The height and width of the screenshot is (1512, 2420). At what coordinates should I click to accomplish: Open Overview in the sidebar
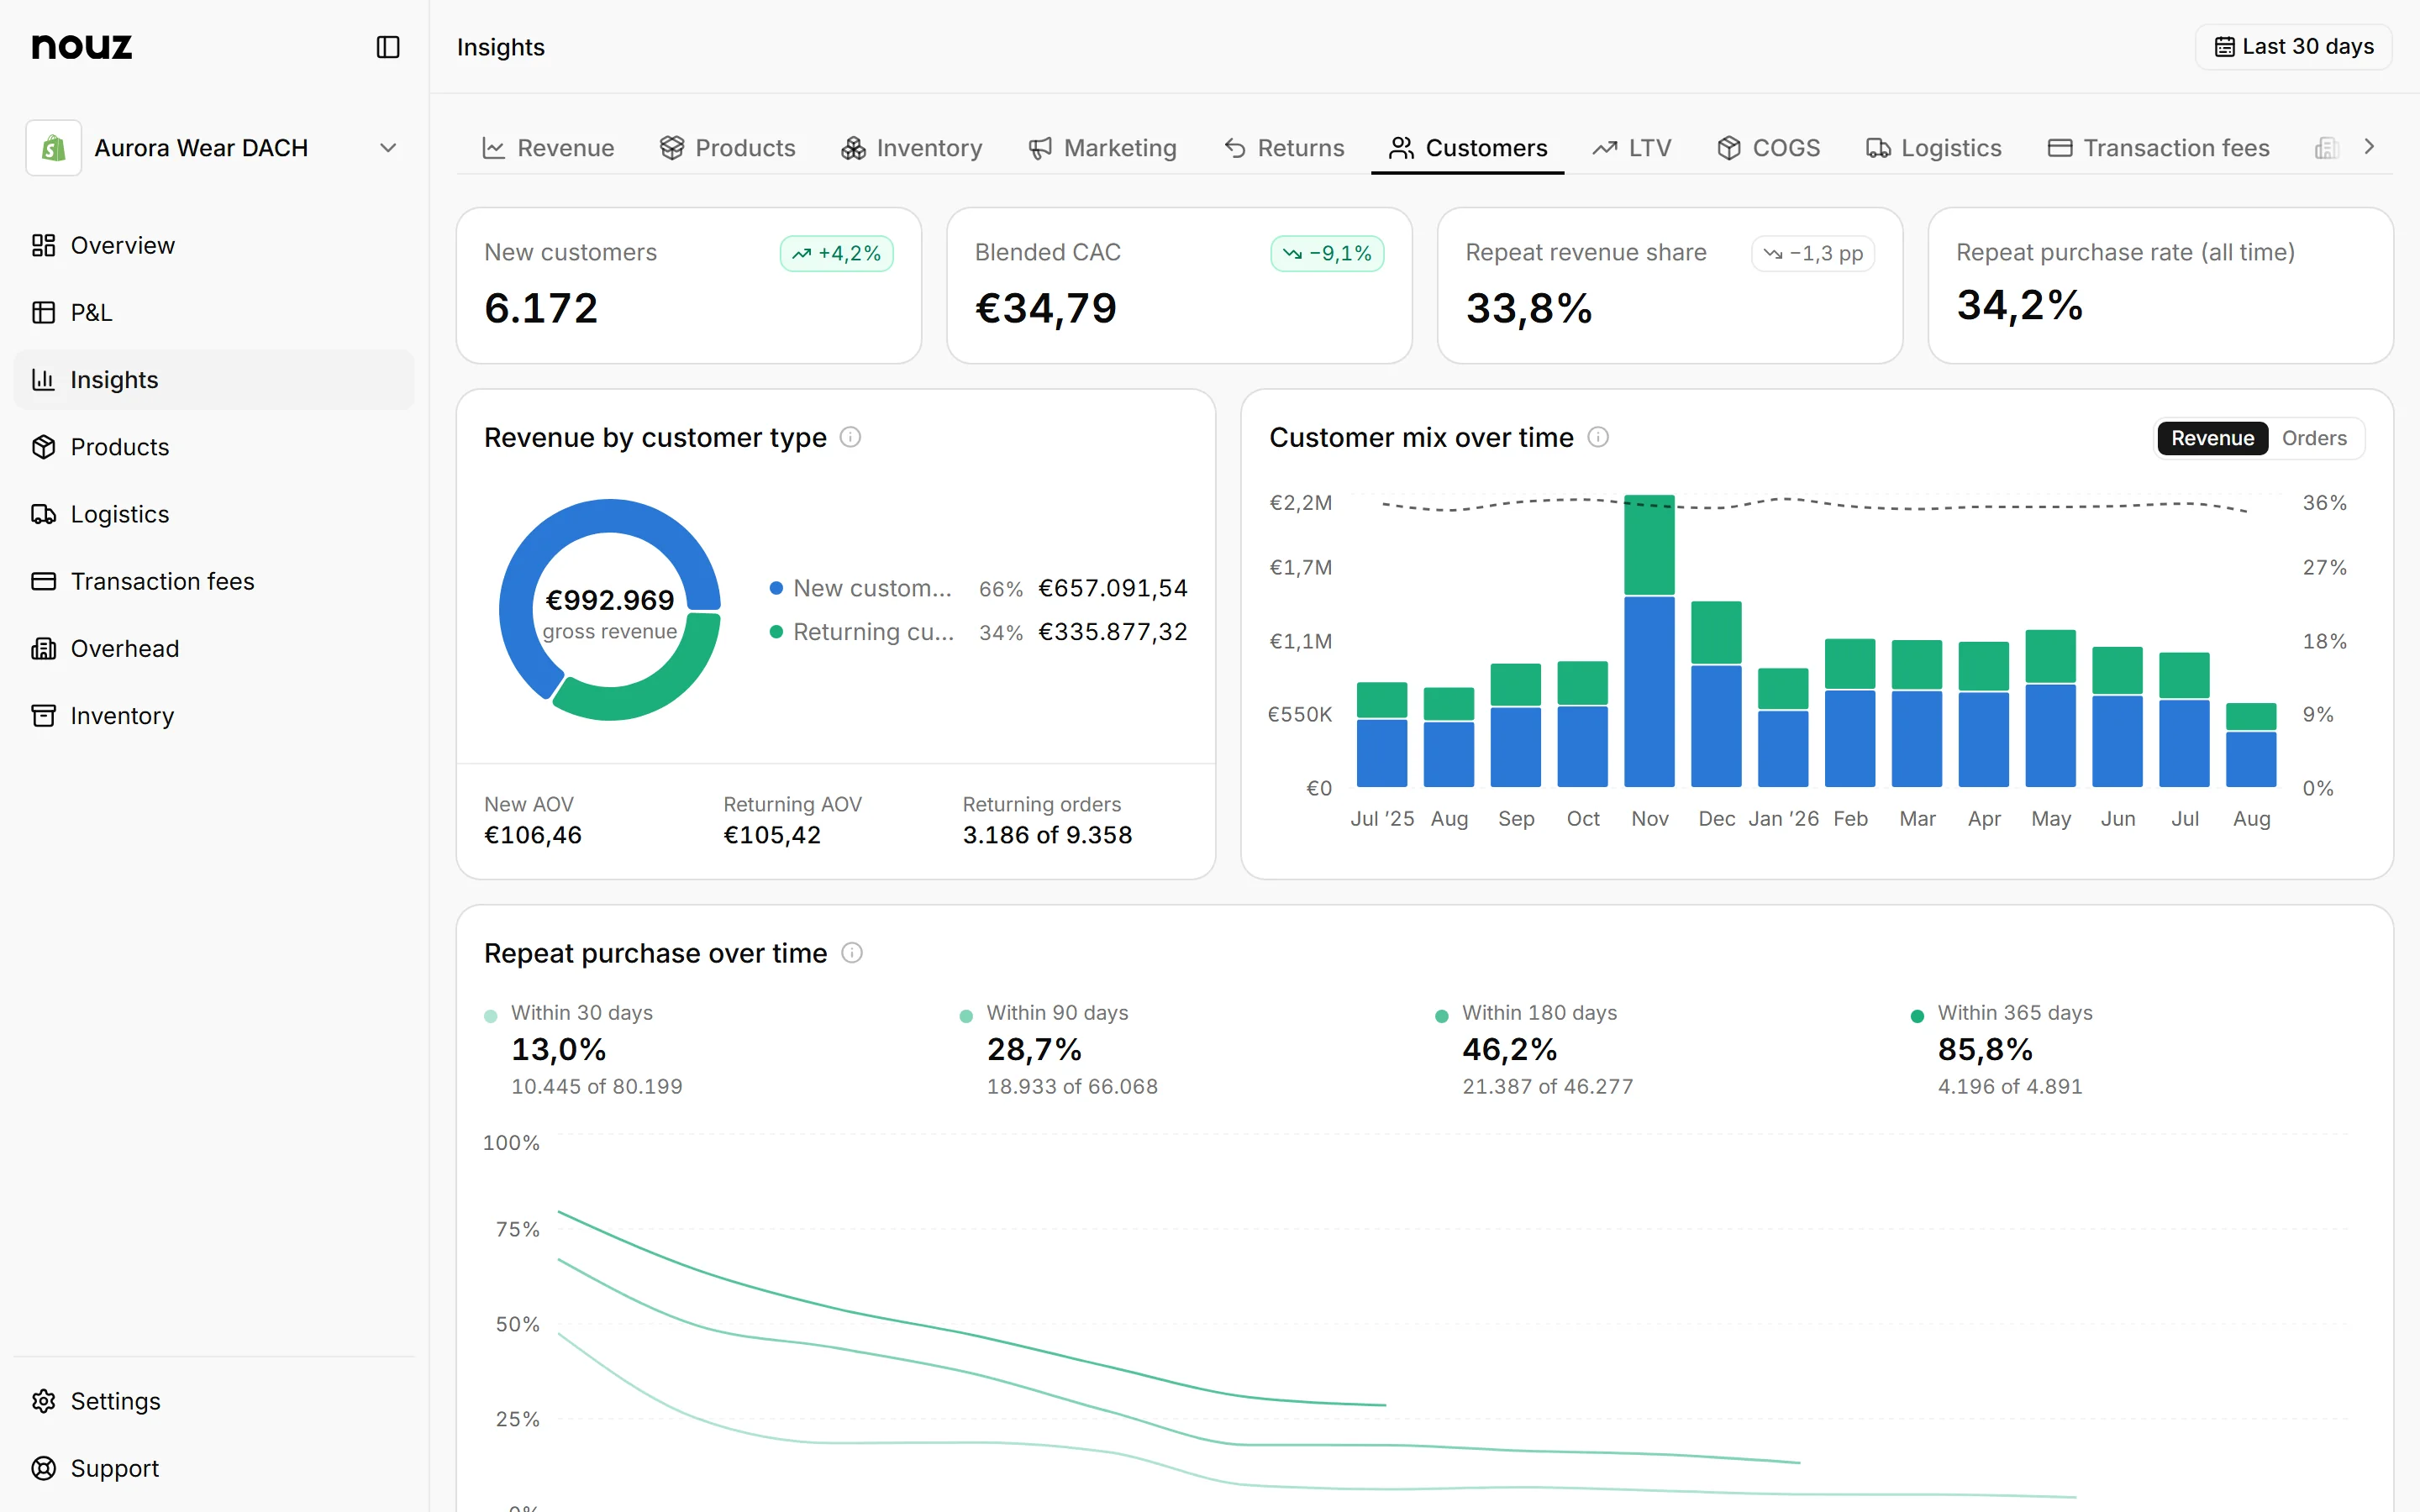tap(214, 245)
